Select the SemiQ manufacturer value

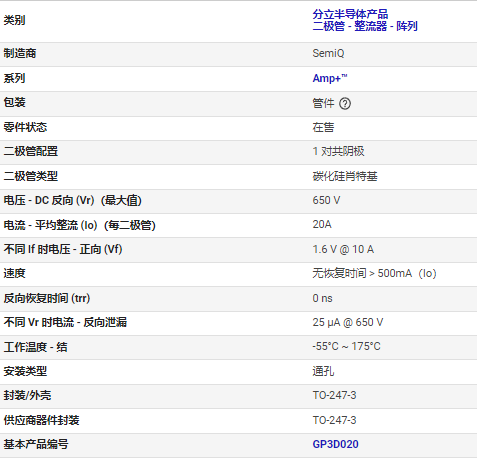point(328,53)
